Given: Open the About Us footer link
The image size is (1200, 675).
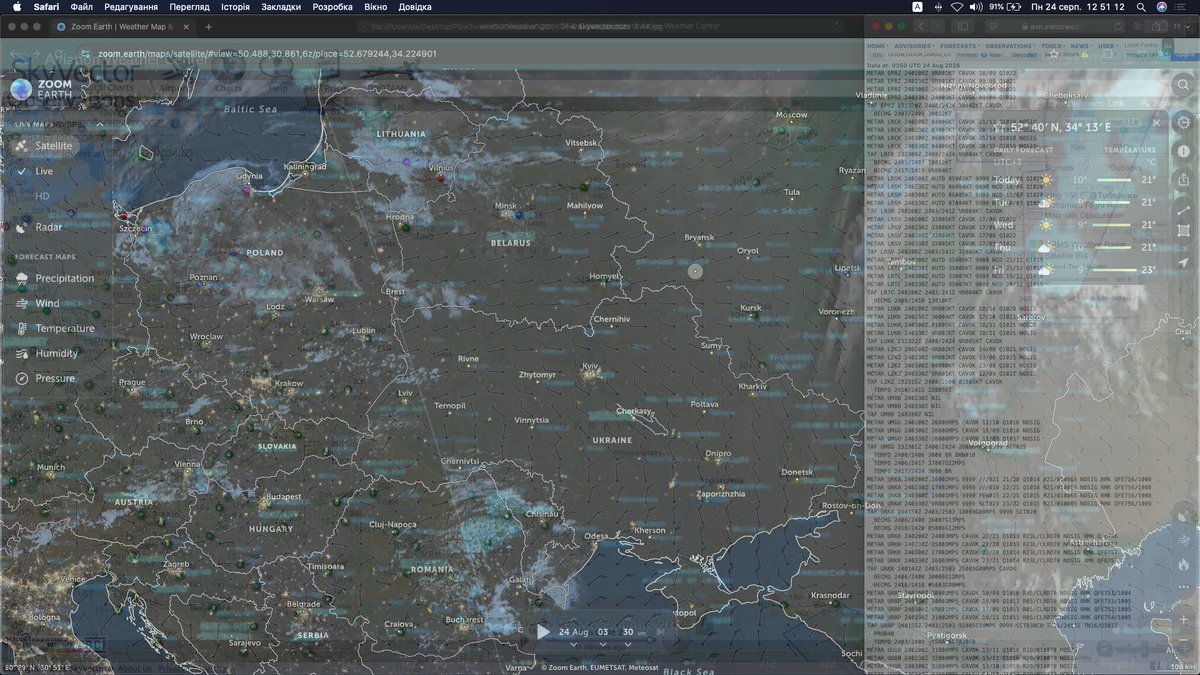Looking at the screenshot, I should pos(135,669).
